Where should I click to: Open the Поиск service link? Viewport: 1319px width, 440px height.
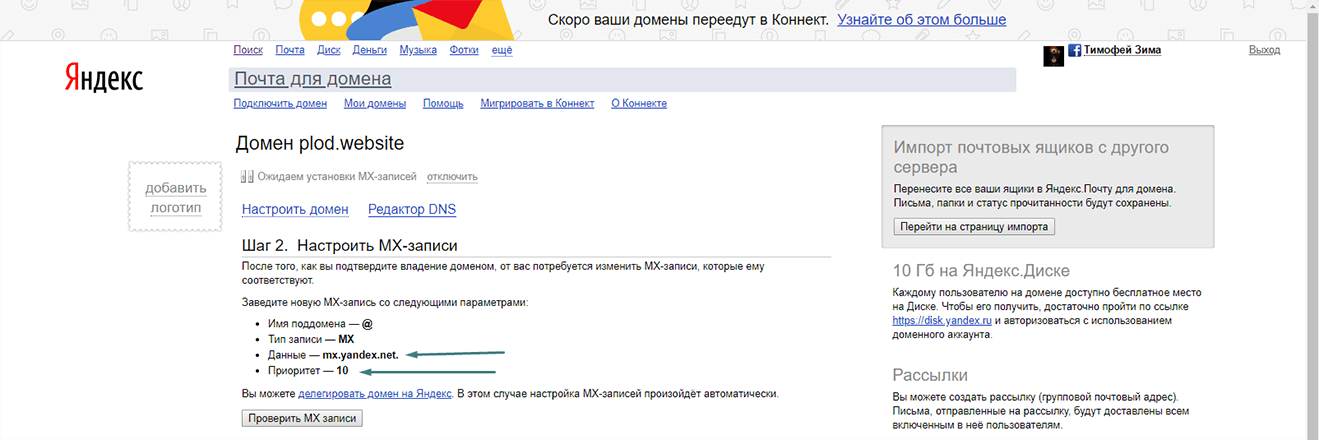248,50
